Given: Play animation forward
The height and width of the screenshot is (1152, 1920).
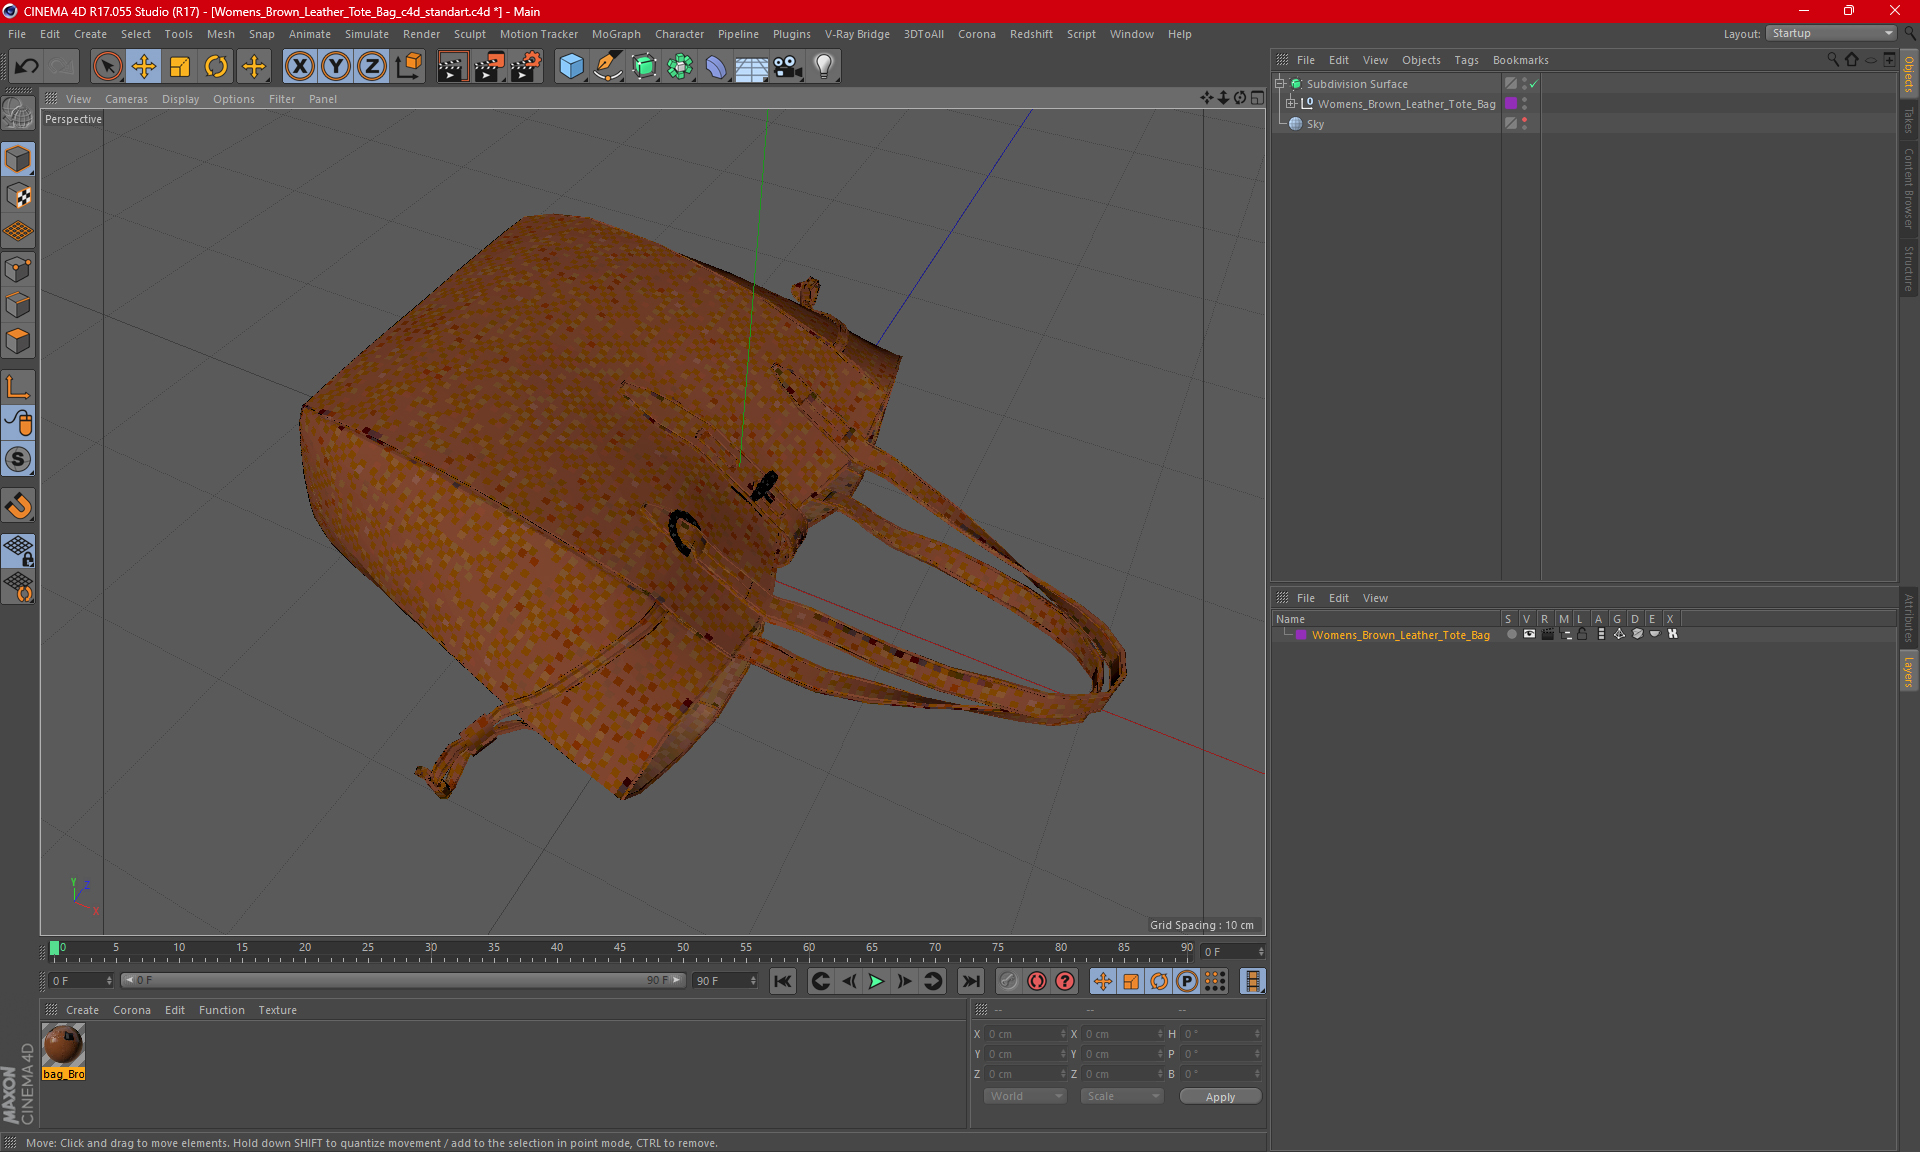Looking at the screenshot, I should click(876, 981).
